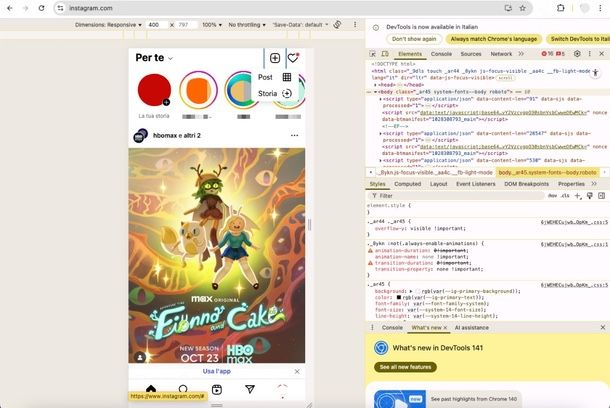Switch to the Console tab in DevTools
This screenshot has width=610, height=408.
coord(442,53)
